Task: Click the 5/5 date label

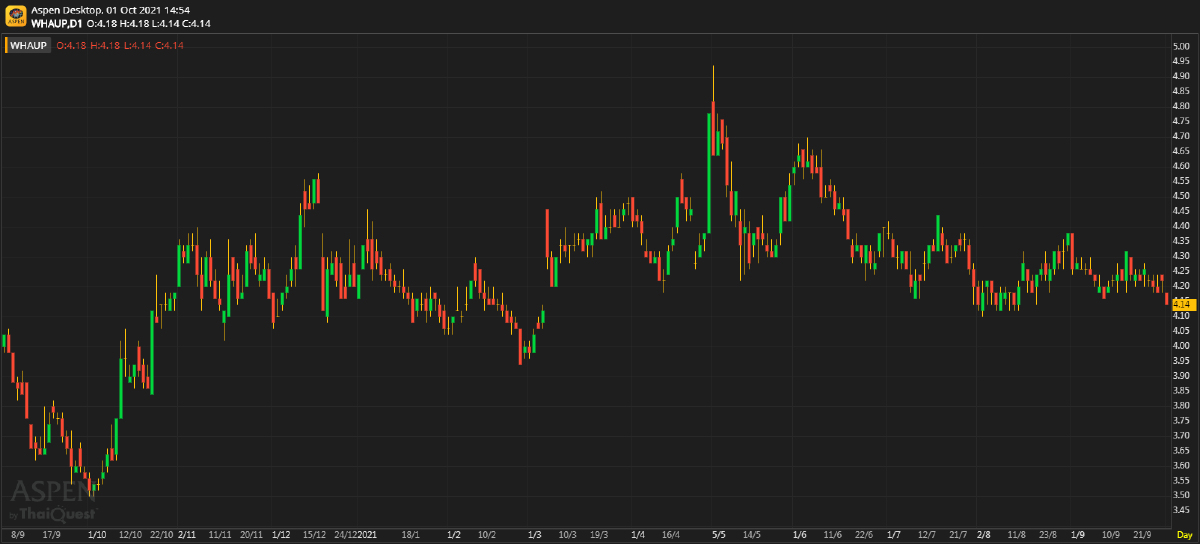Action: (x=718, y=536)
